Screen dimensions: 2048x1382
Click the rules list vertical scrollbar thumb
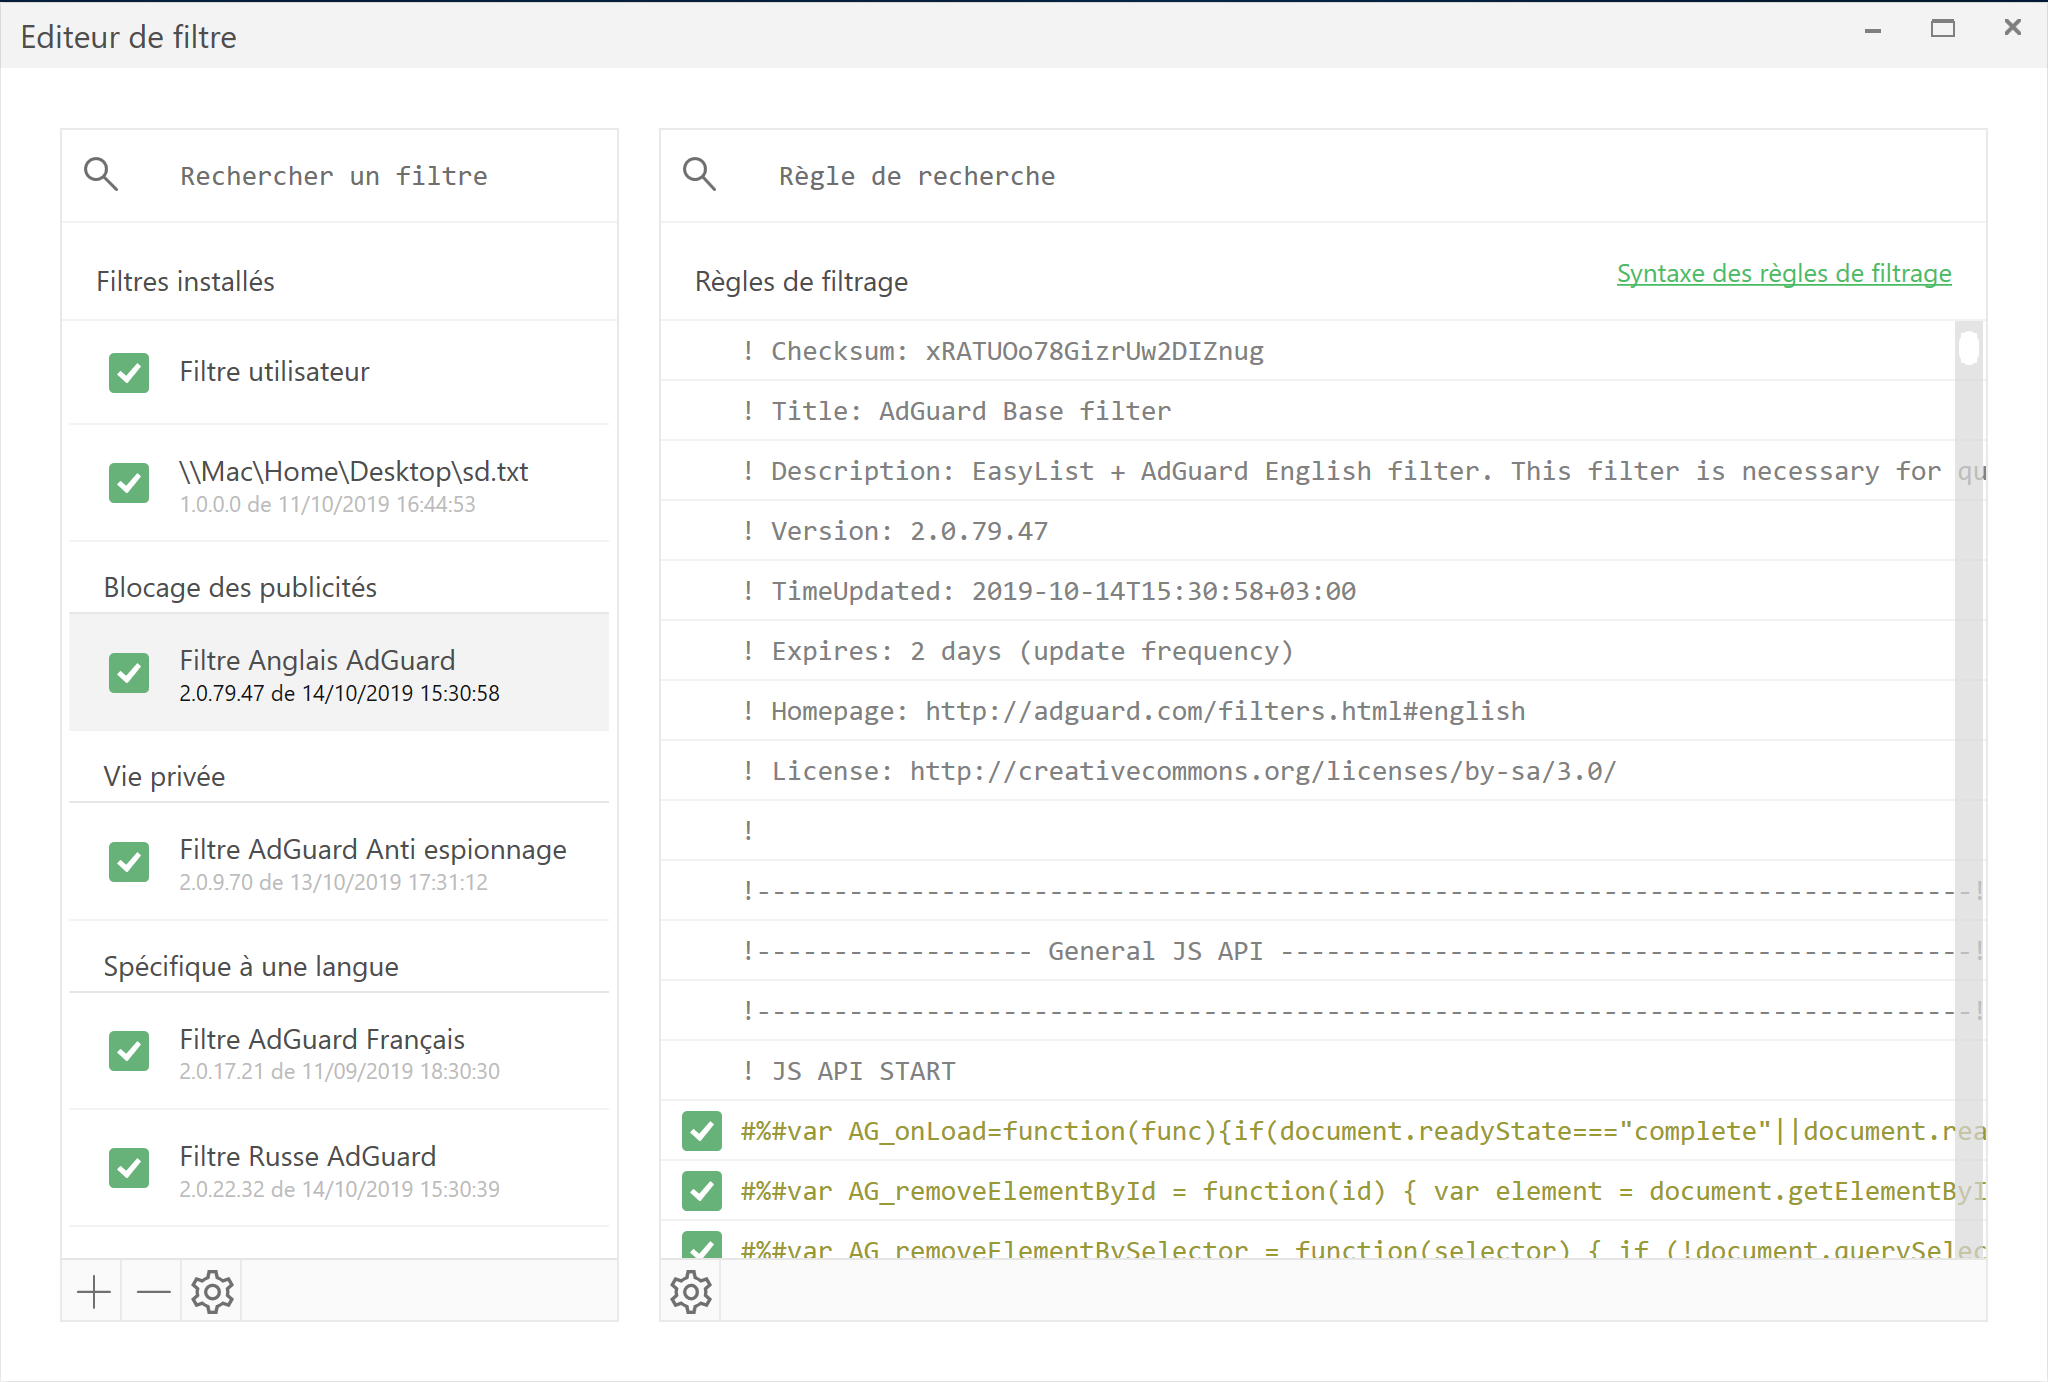pos(1969,348)
